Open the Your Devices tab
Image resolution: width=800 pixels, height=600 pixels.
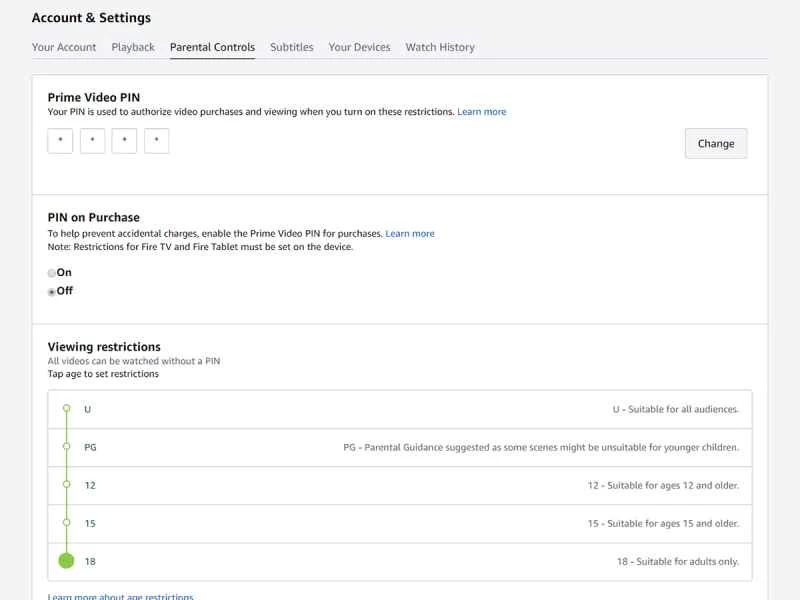click(359, 47)
